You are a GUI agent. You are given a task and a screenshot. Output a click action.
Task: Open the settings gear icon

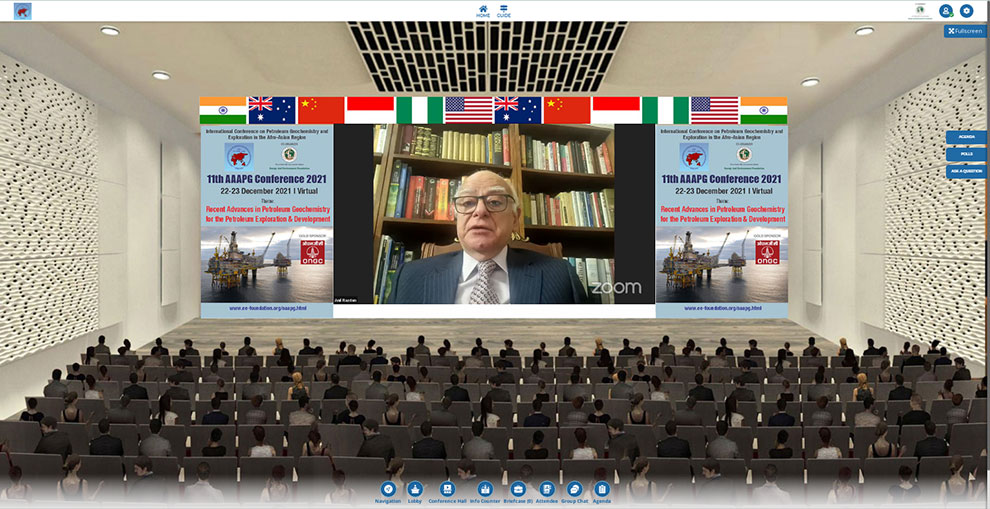click(x=967, y=11)
